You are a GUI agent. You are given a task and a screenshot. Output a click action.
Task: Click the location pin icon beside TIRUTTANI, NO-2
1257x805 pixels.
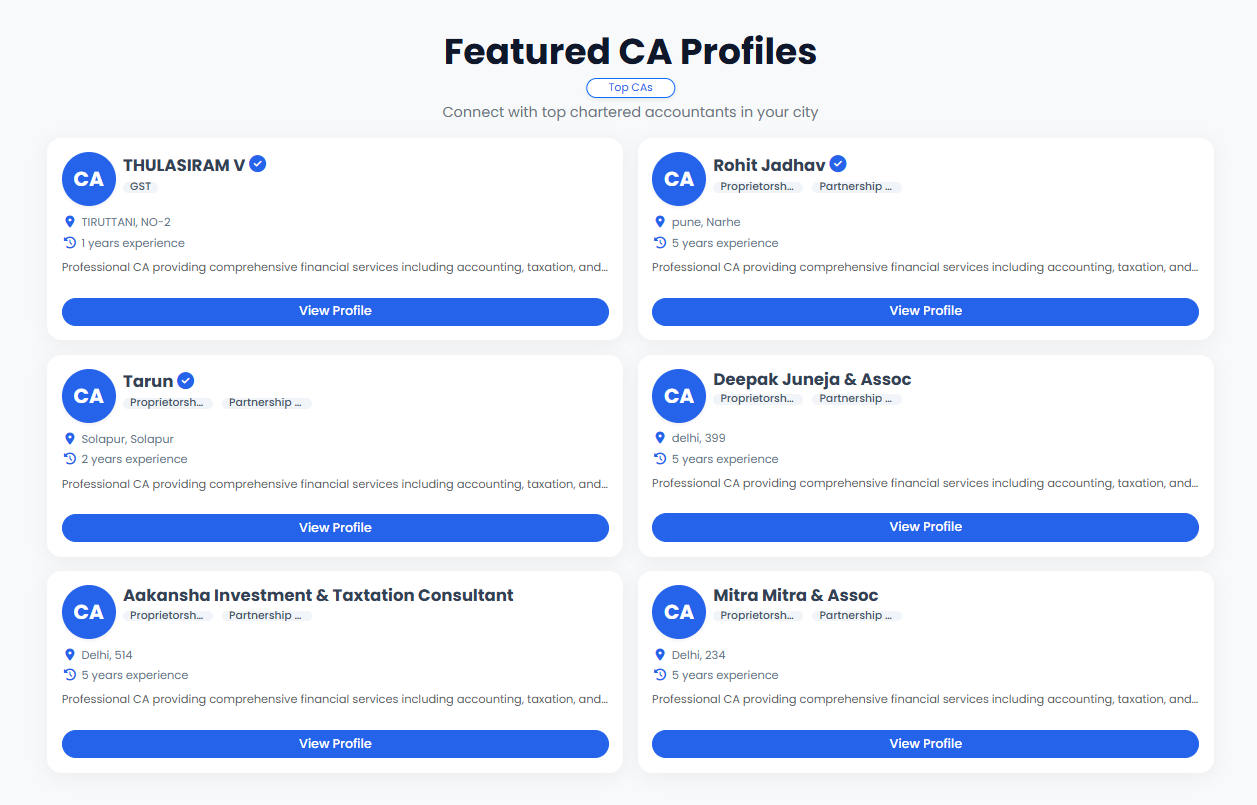coord(70,222)
